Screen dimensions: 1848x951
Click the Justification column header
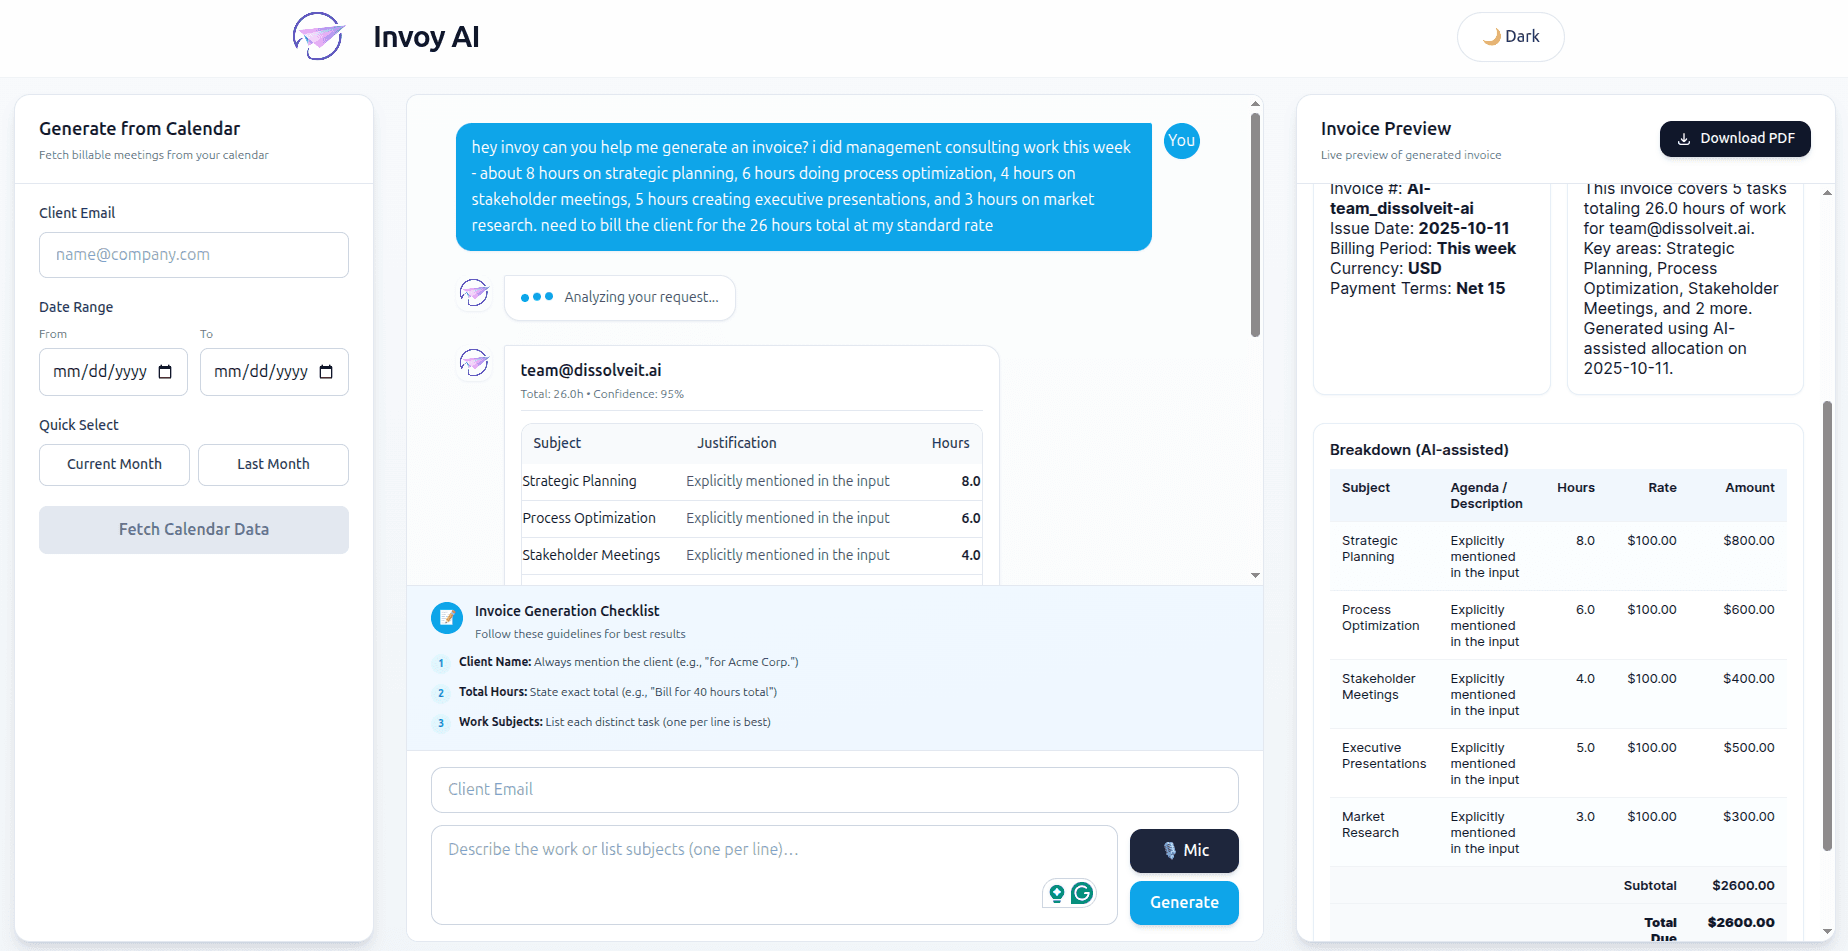coord(737,444)
